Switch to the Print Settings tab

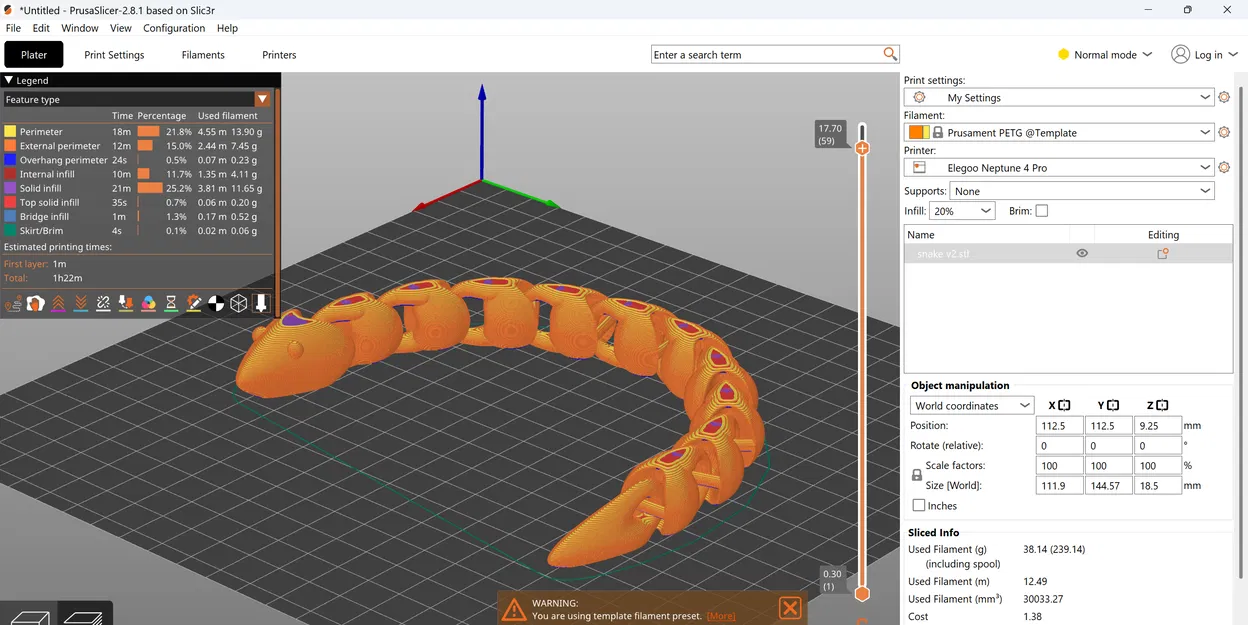tap(113, 55)
